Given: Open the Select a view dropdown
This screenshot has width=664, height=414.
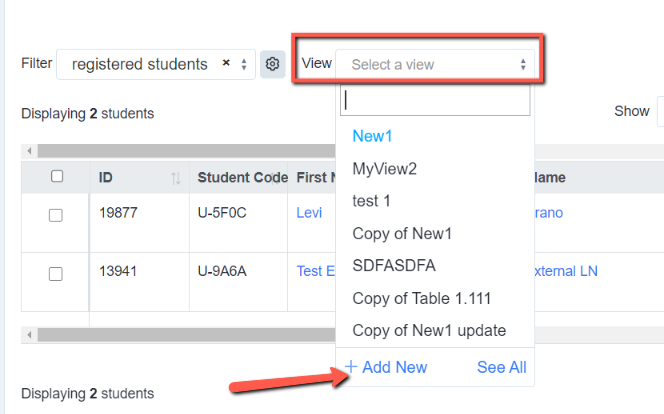Looking at the screenshot, I should pyautogui.click(x=435, y=64).
